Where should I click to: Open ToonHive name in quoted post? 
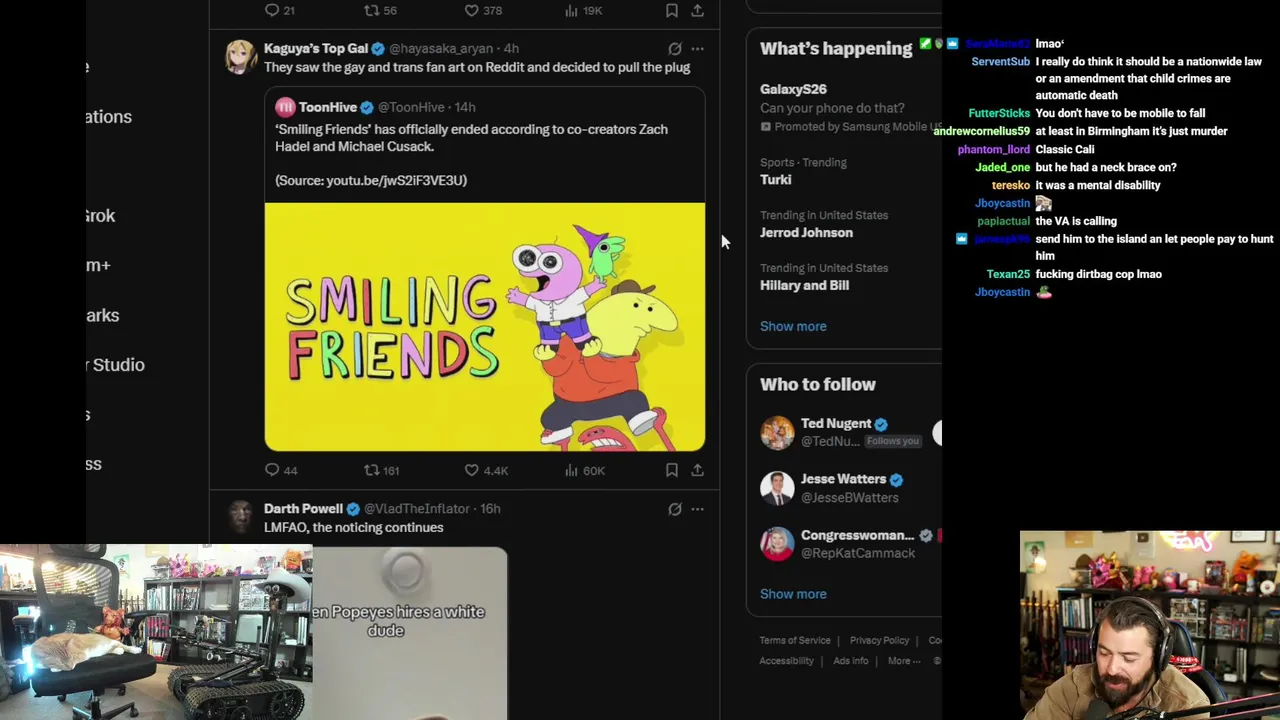pyautogui.click(x=328, y=107)
